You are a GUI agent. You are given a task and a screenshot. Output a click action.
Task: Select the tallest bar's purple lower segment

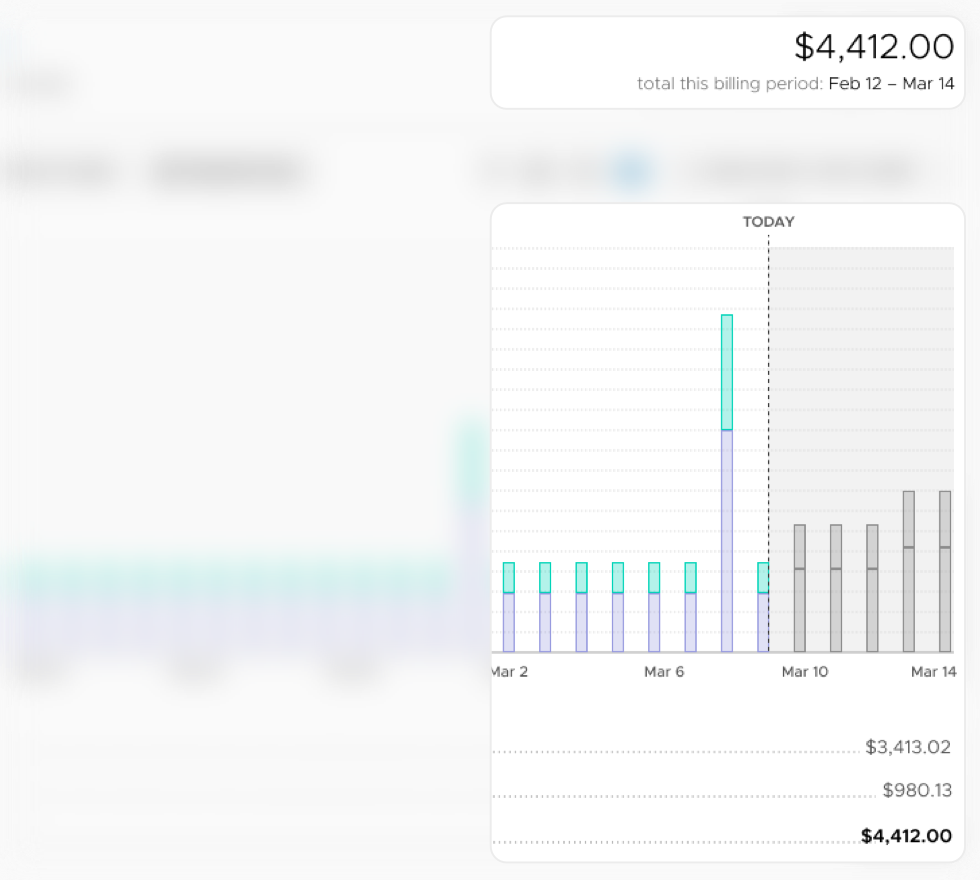coord(727,540)
